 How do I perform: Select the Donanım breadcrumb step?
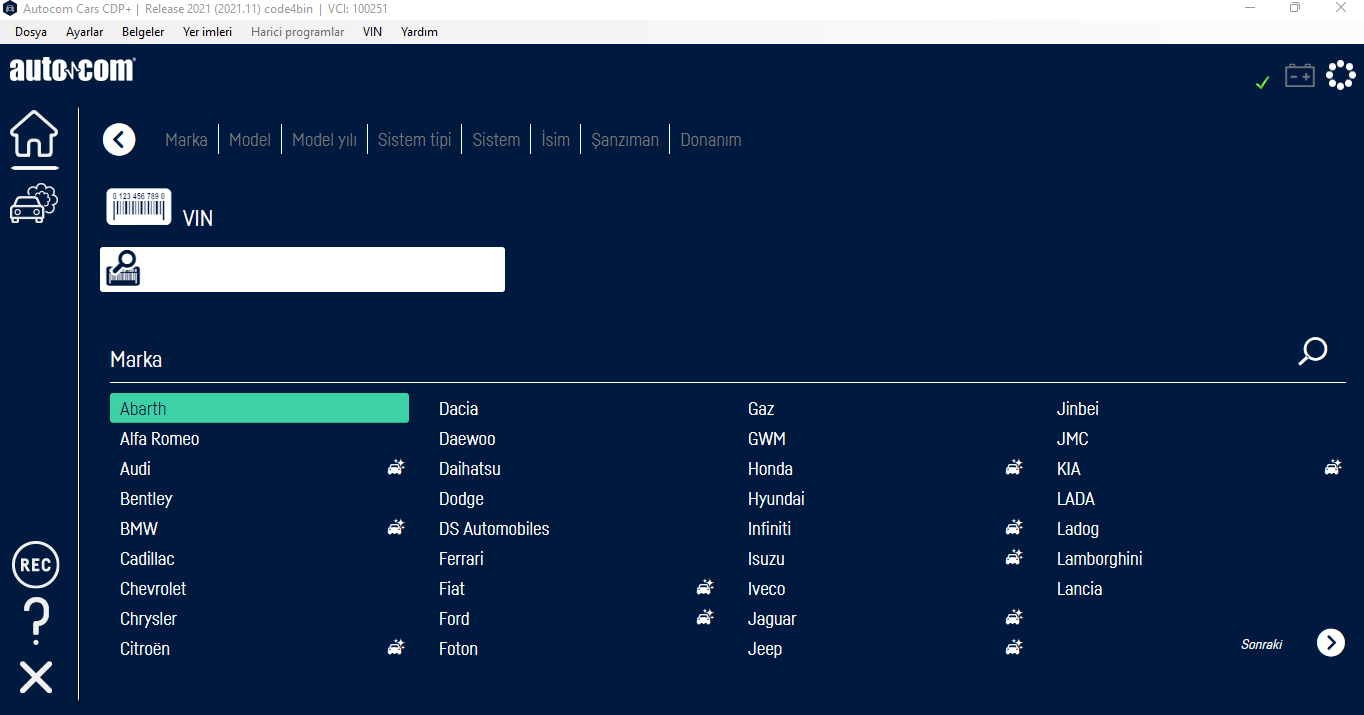pos(711,140)
